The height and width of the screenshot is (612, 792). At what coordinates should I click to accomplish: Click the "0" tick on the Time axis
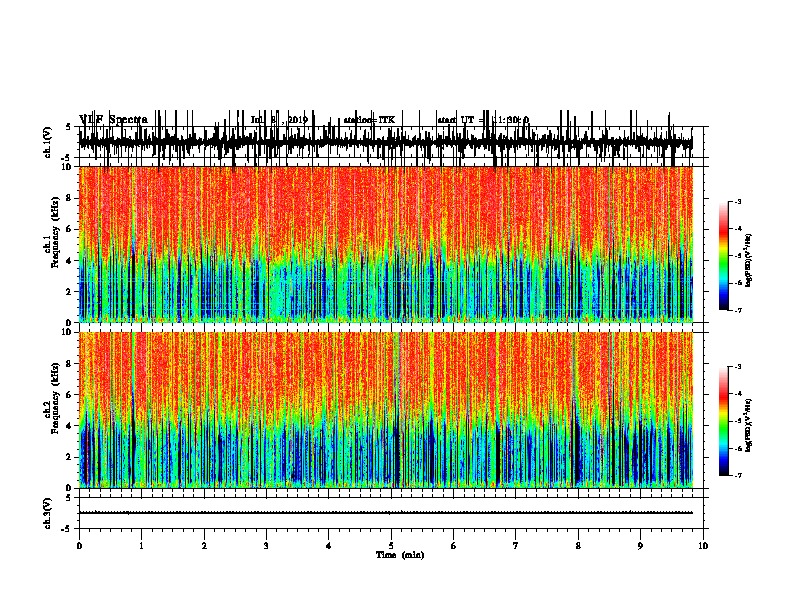point(79,546)
